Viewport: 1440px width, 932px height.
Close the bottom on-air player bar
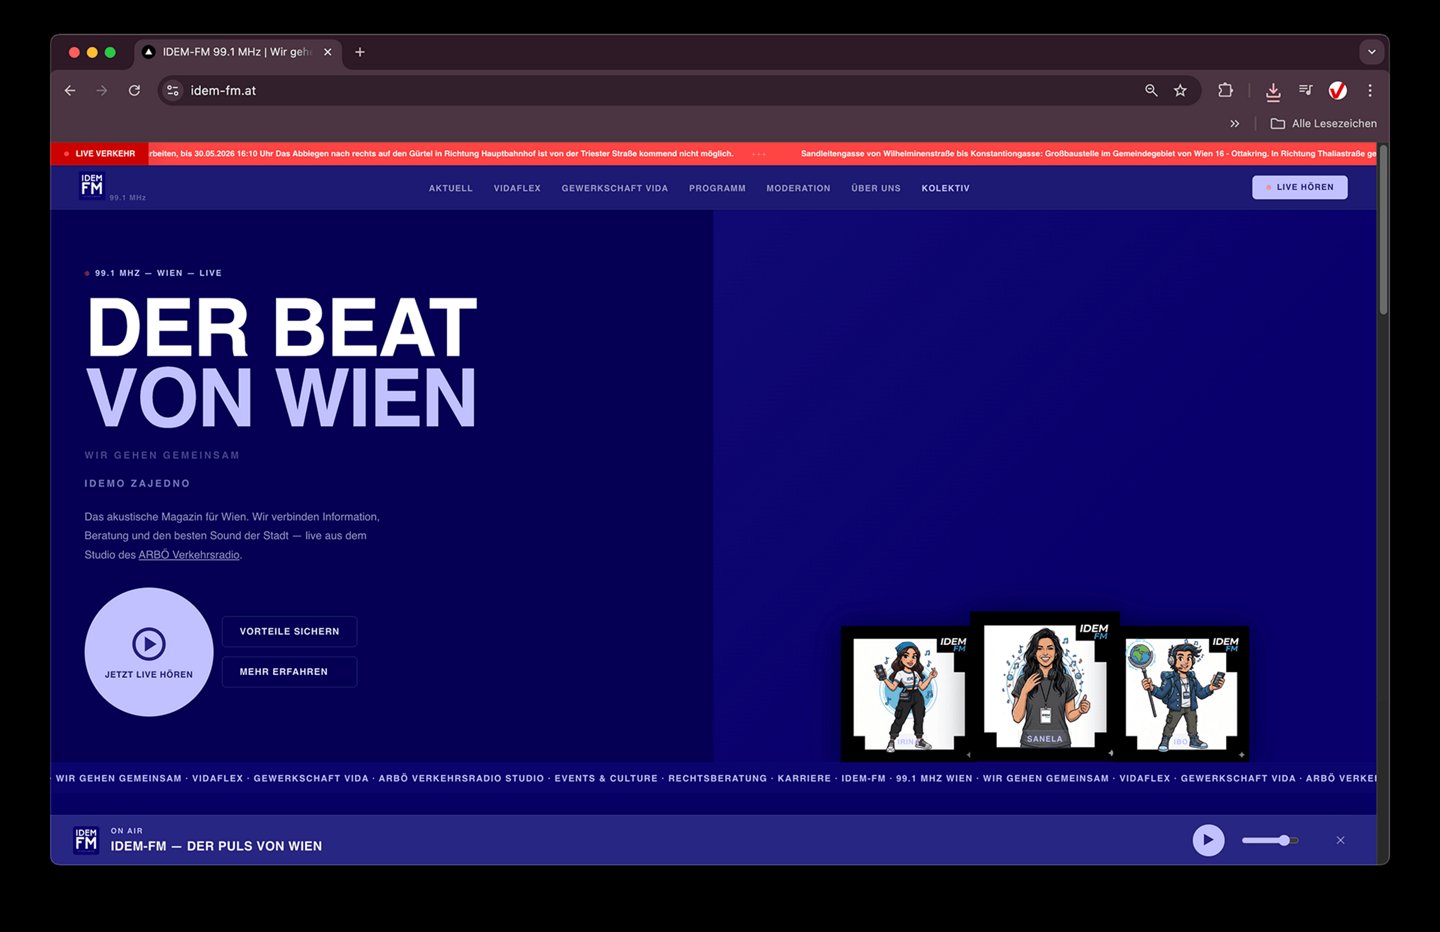click(1340, 840)
